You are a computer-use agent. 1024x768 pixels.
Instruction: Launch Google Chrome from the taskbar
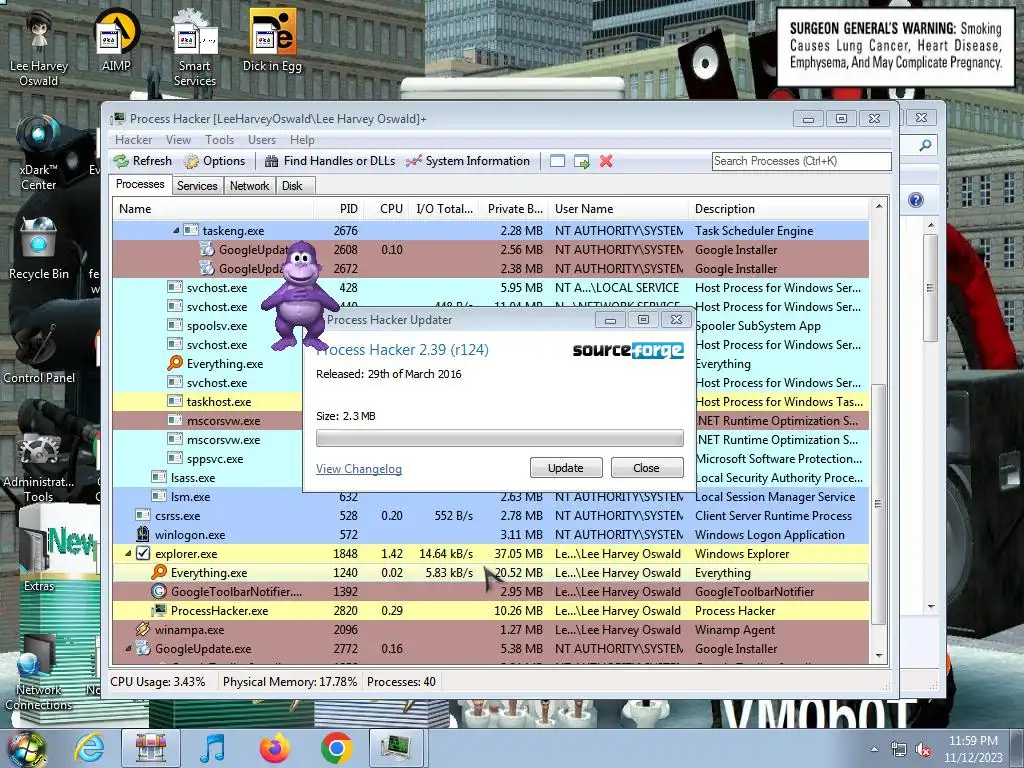pos(336,748)
